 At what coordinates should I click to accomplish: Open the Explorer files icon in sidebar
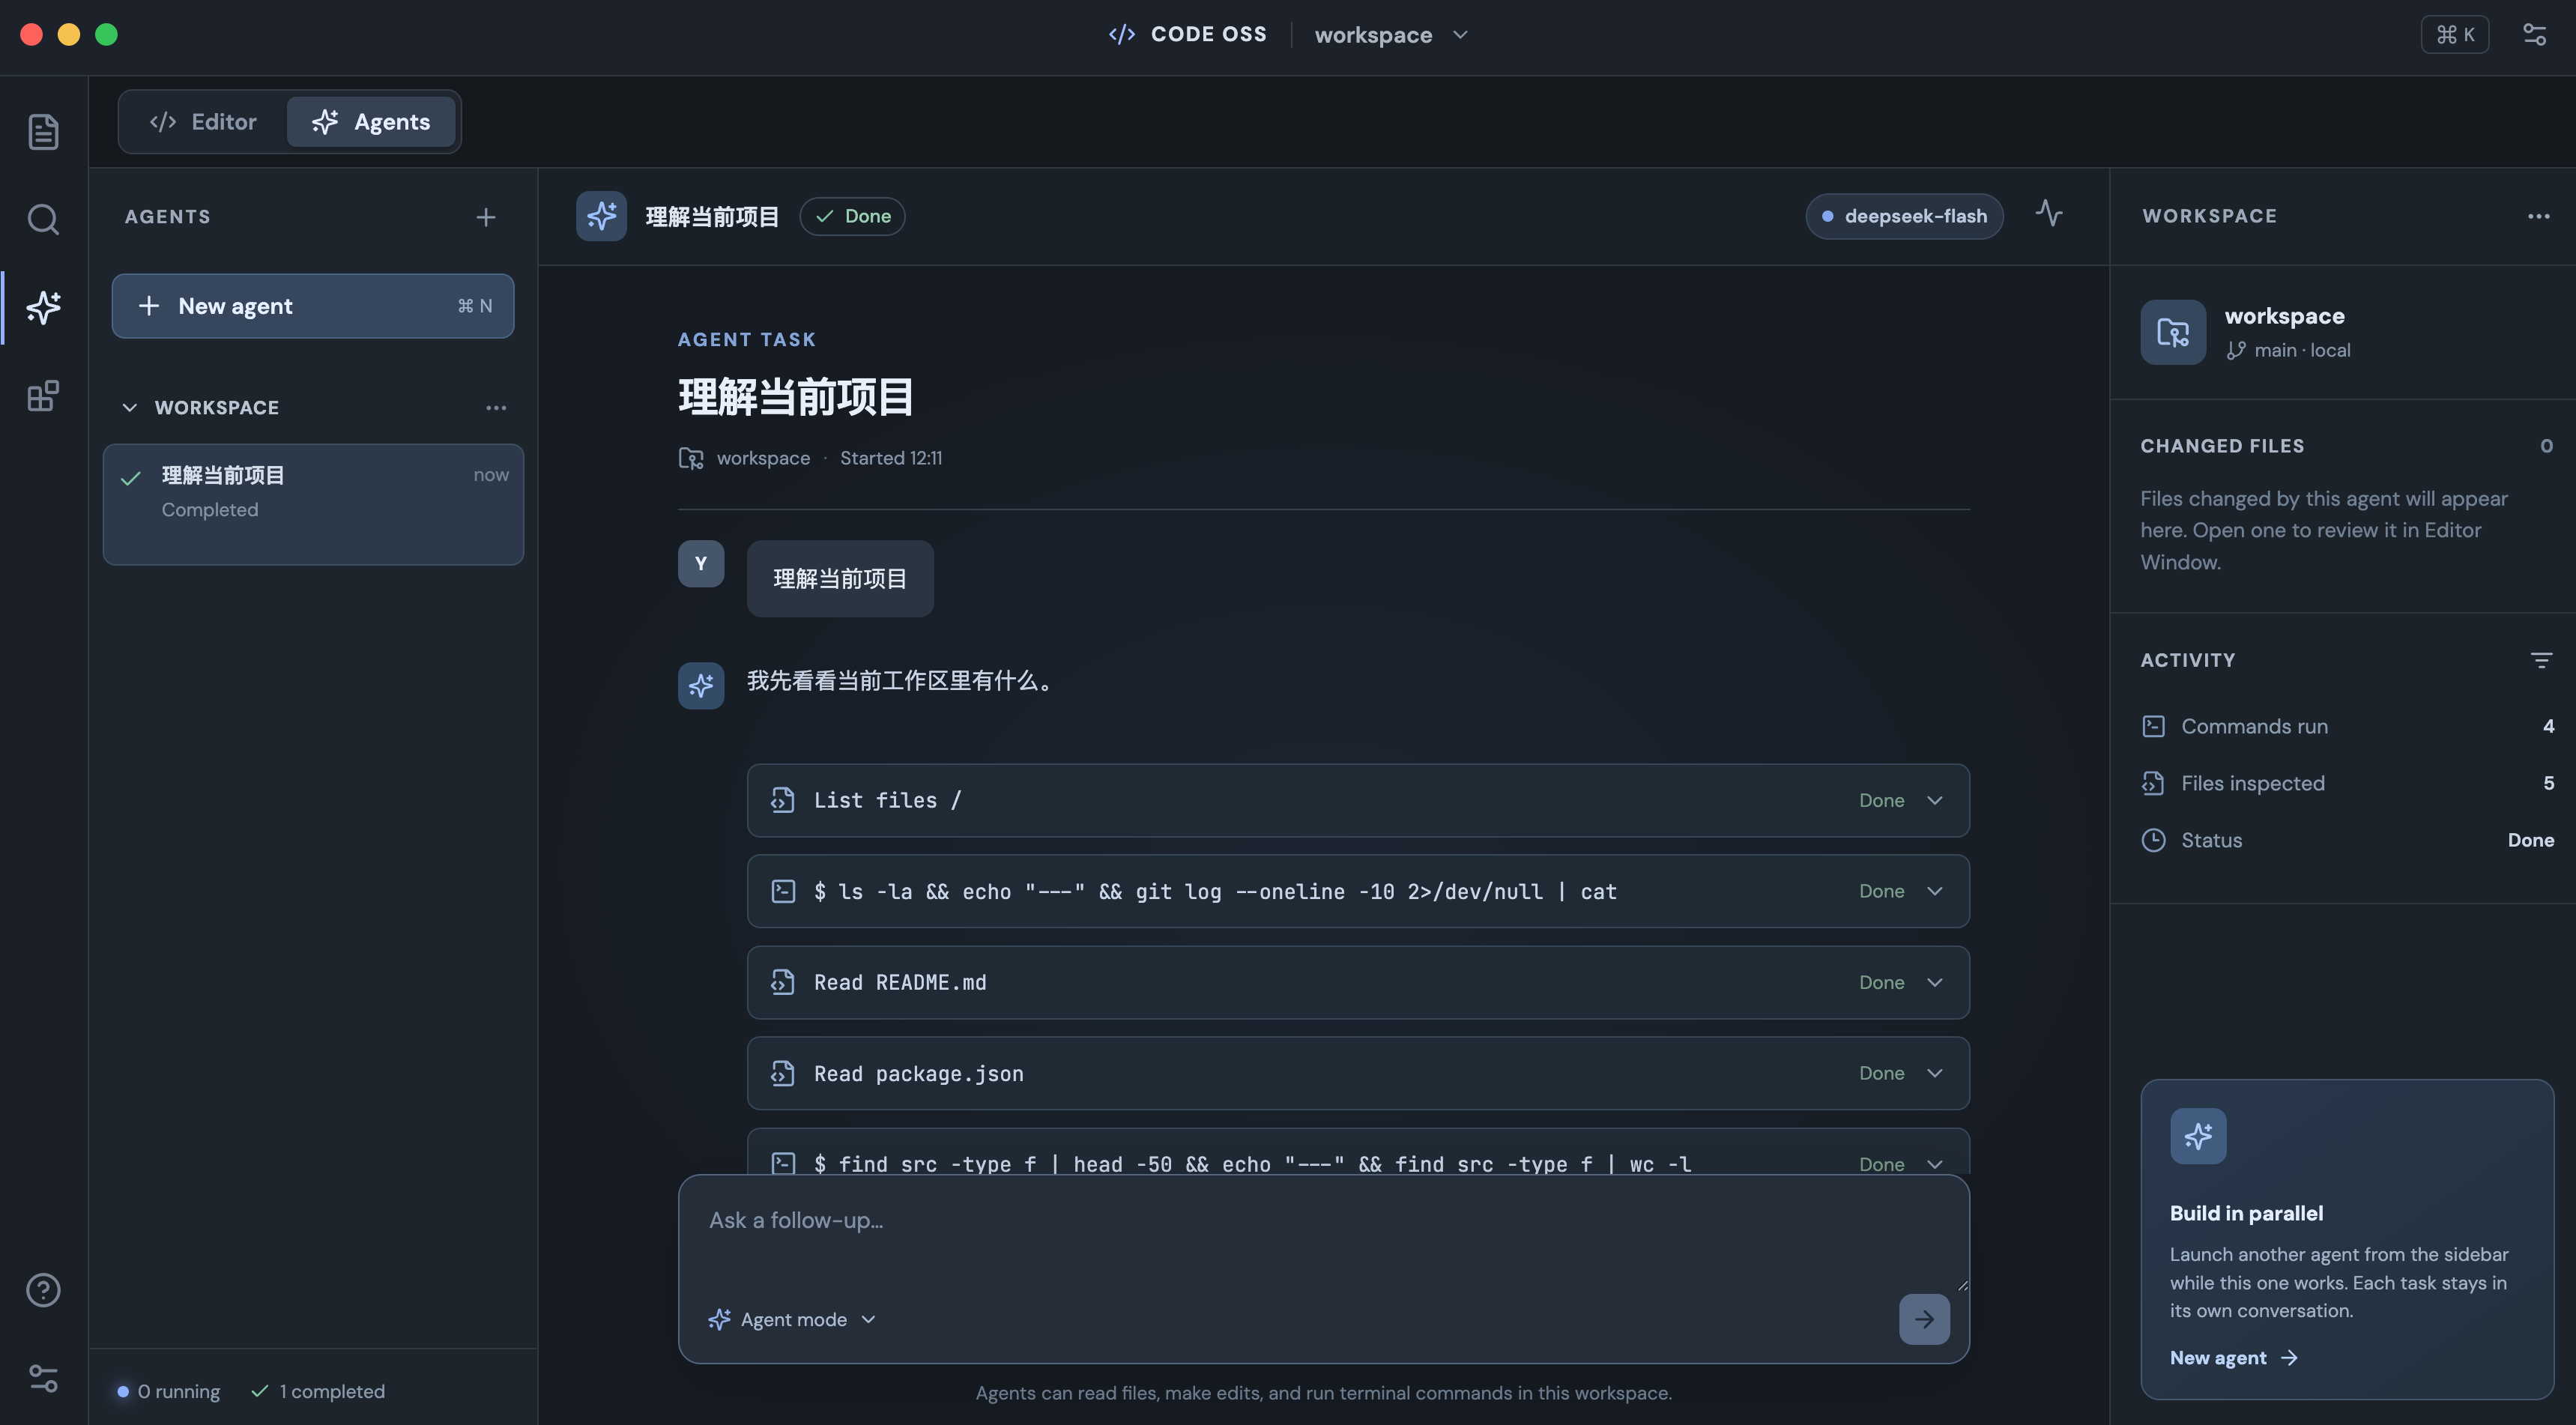point(43,131)
